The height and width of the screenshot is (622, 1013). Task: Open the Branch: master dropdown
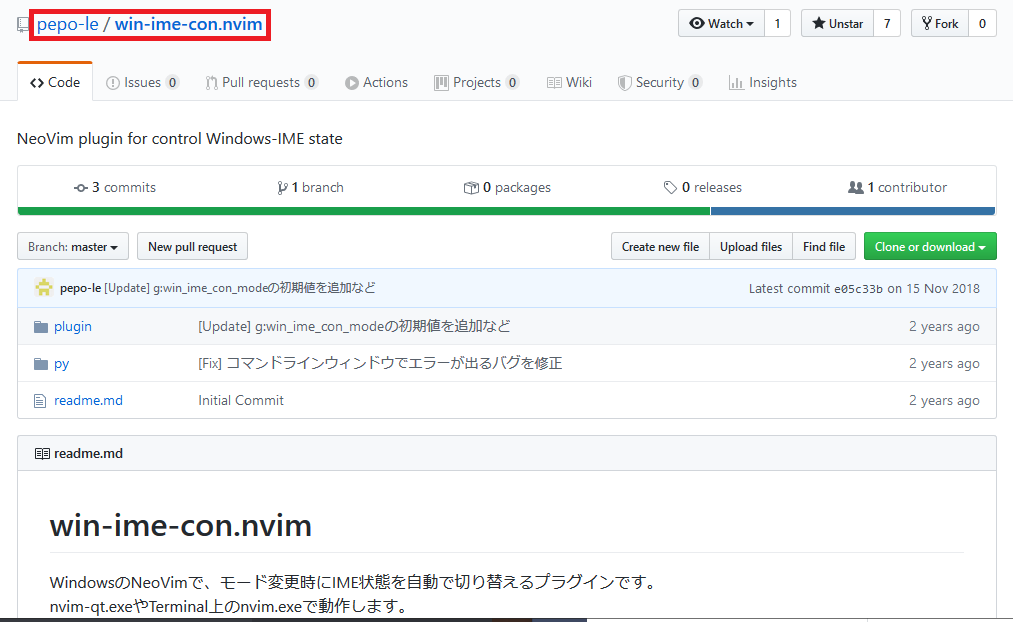(x=73, y=246)
